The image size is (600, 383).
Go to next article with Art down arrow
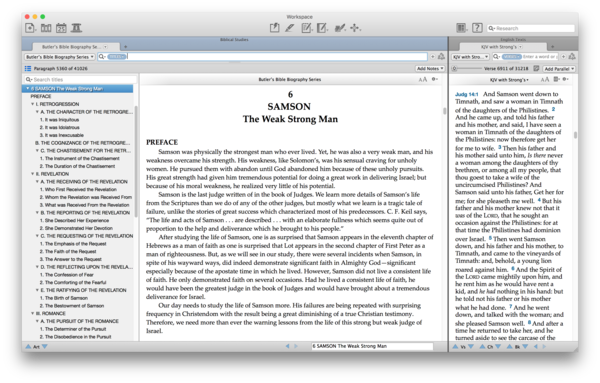[x=45, y=347]
